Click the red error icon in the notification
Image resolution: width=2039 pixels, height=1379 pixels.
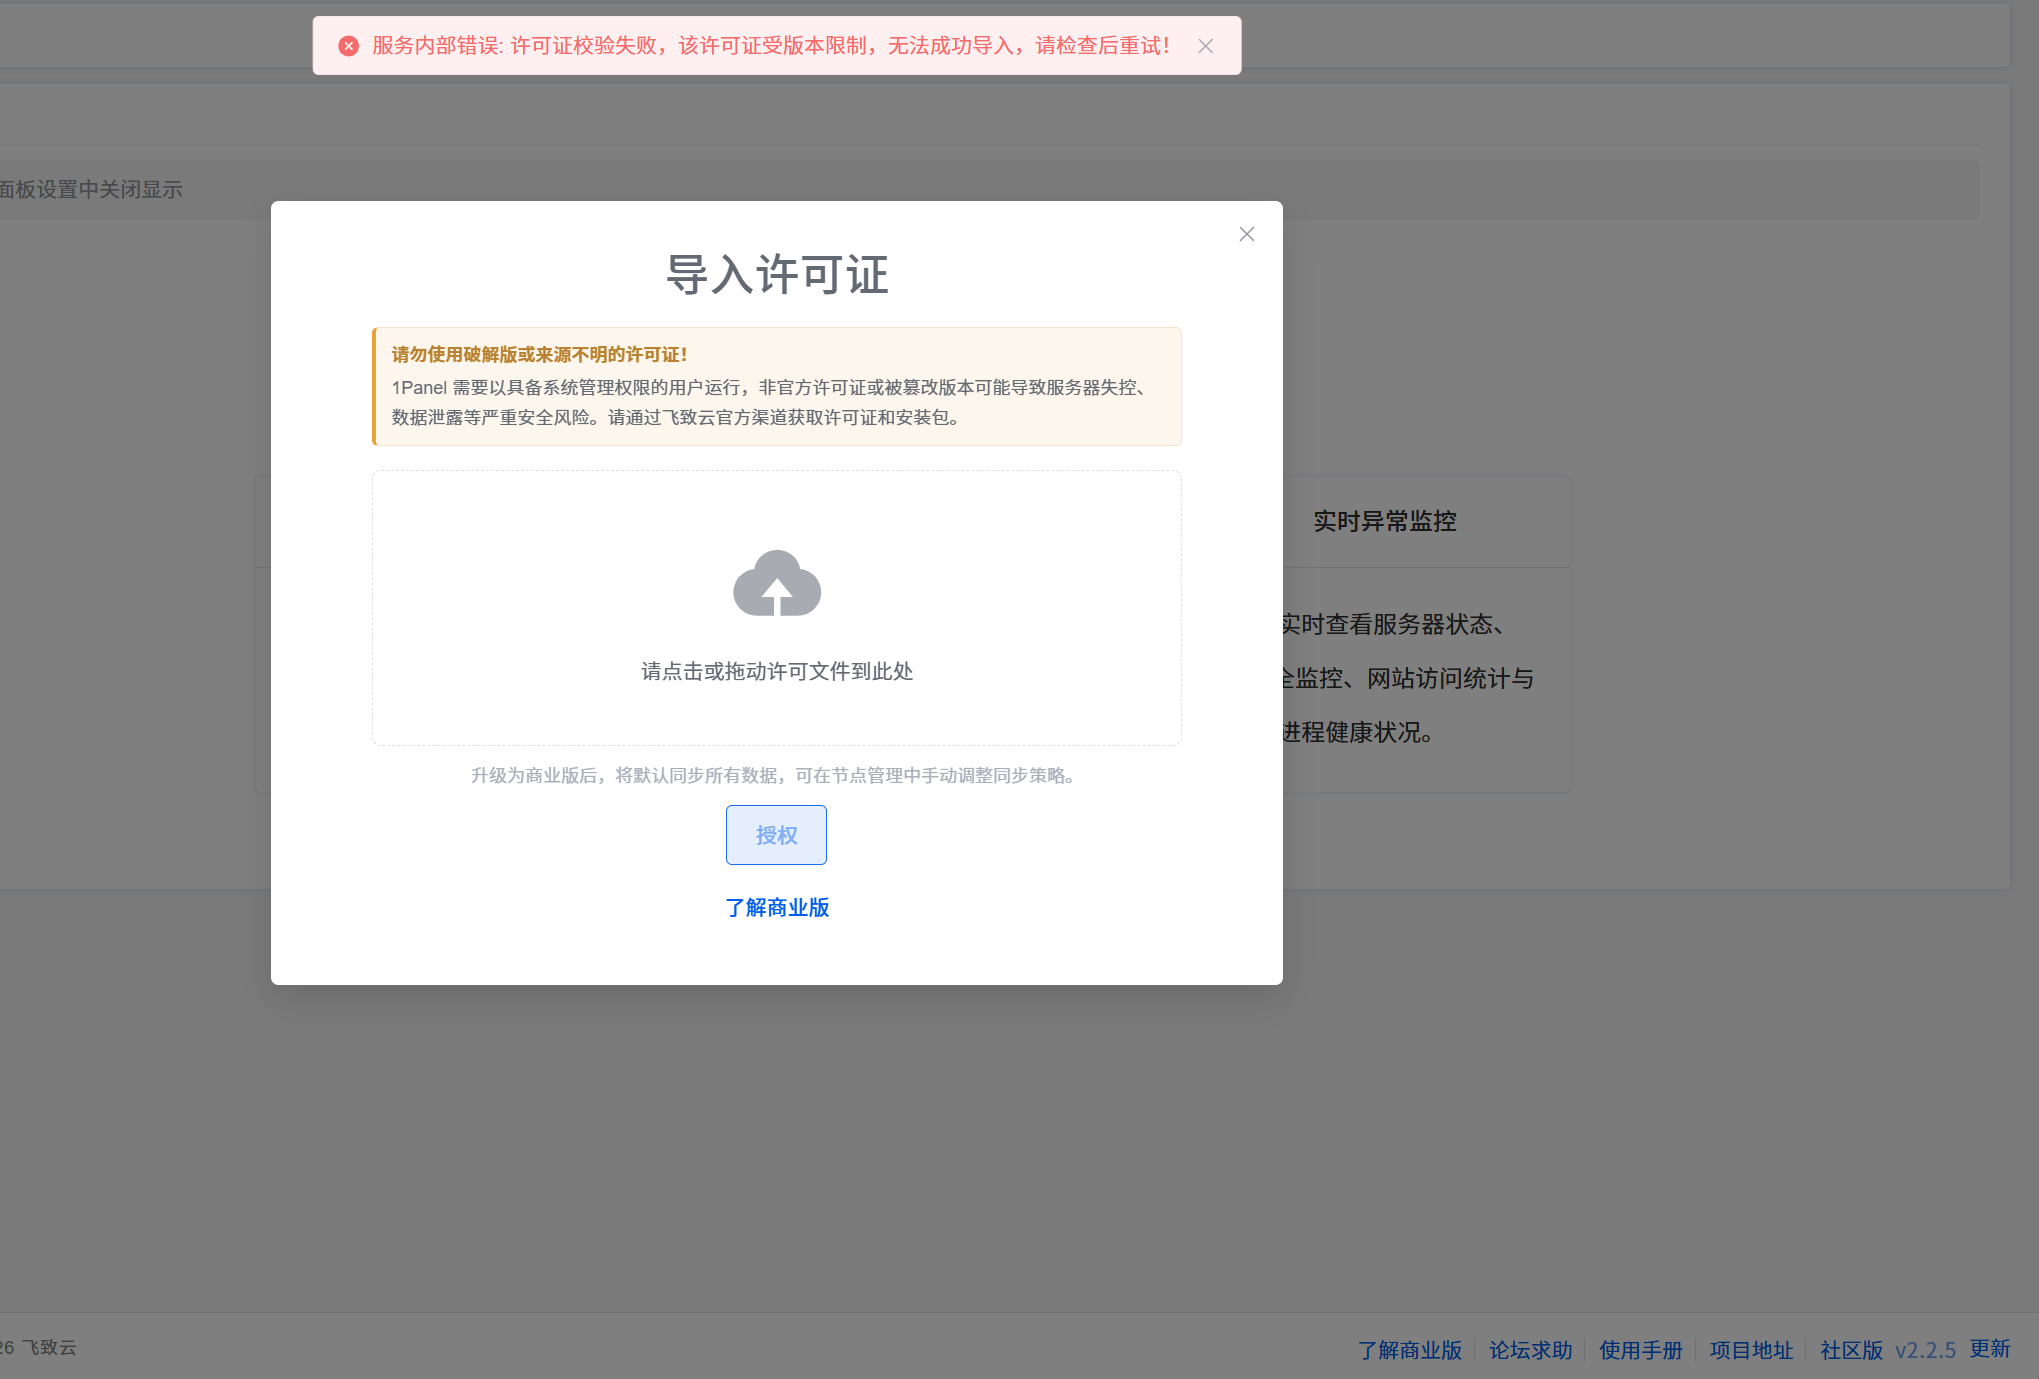point(349,46)
